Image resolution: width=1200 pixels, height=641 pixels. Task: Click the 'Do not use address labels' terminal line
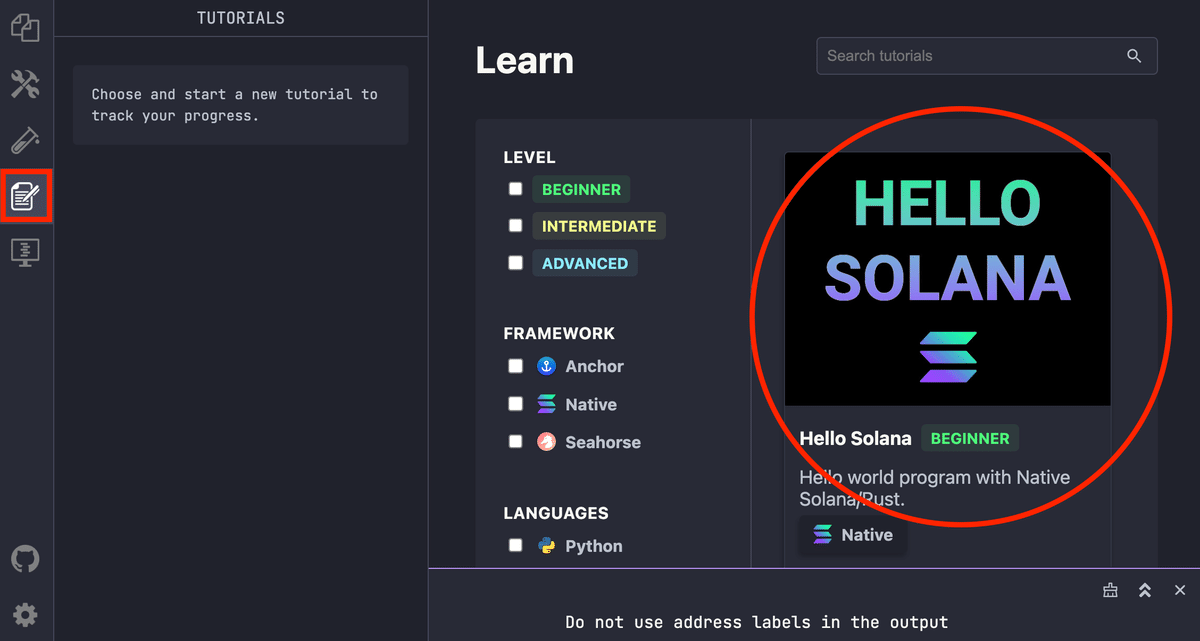click(756, 622)
